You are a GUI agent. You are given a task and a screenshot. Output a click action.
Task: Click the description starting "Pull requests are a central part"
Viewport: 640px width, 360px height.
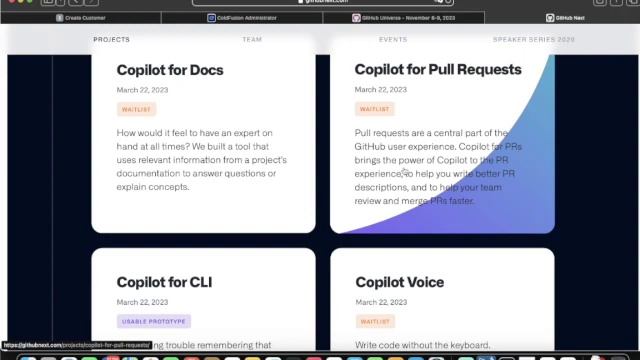438,167
